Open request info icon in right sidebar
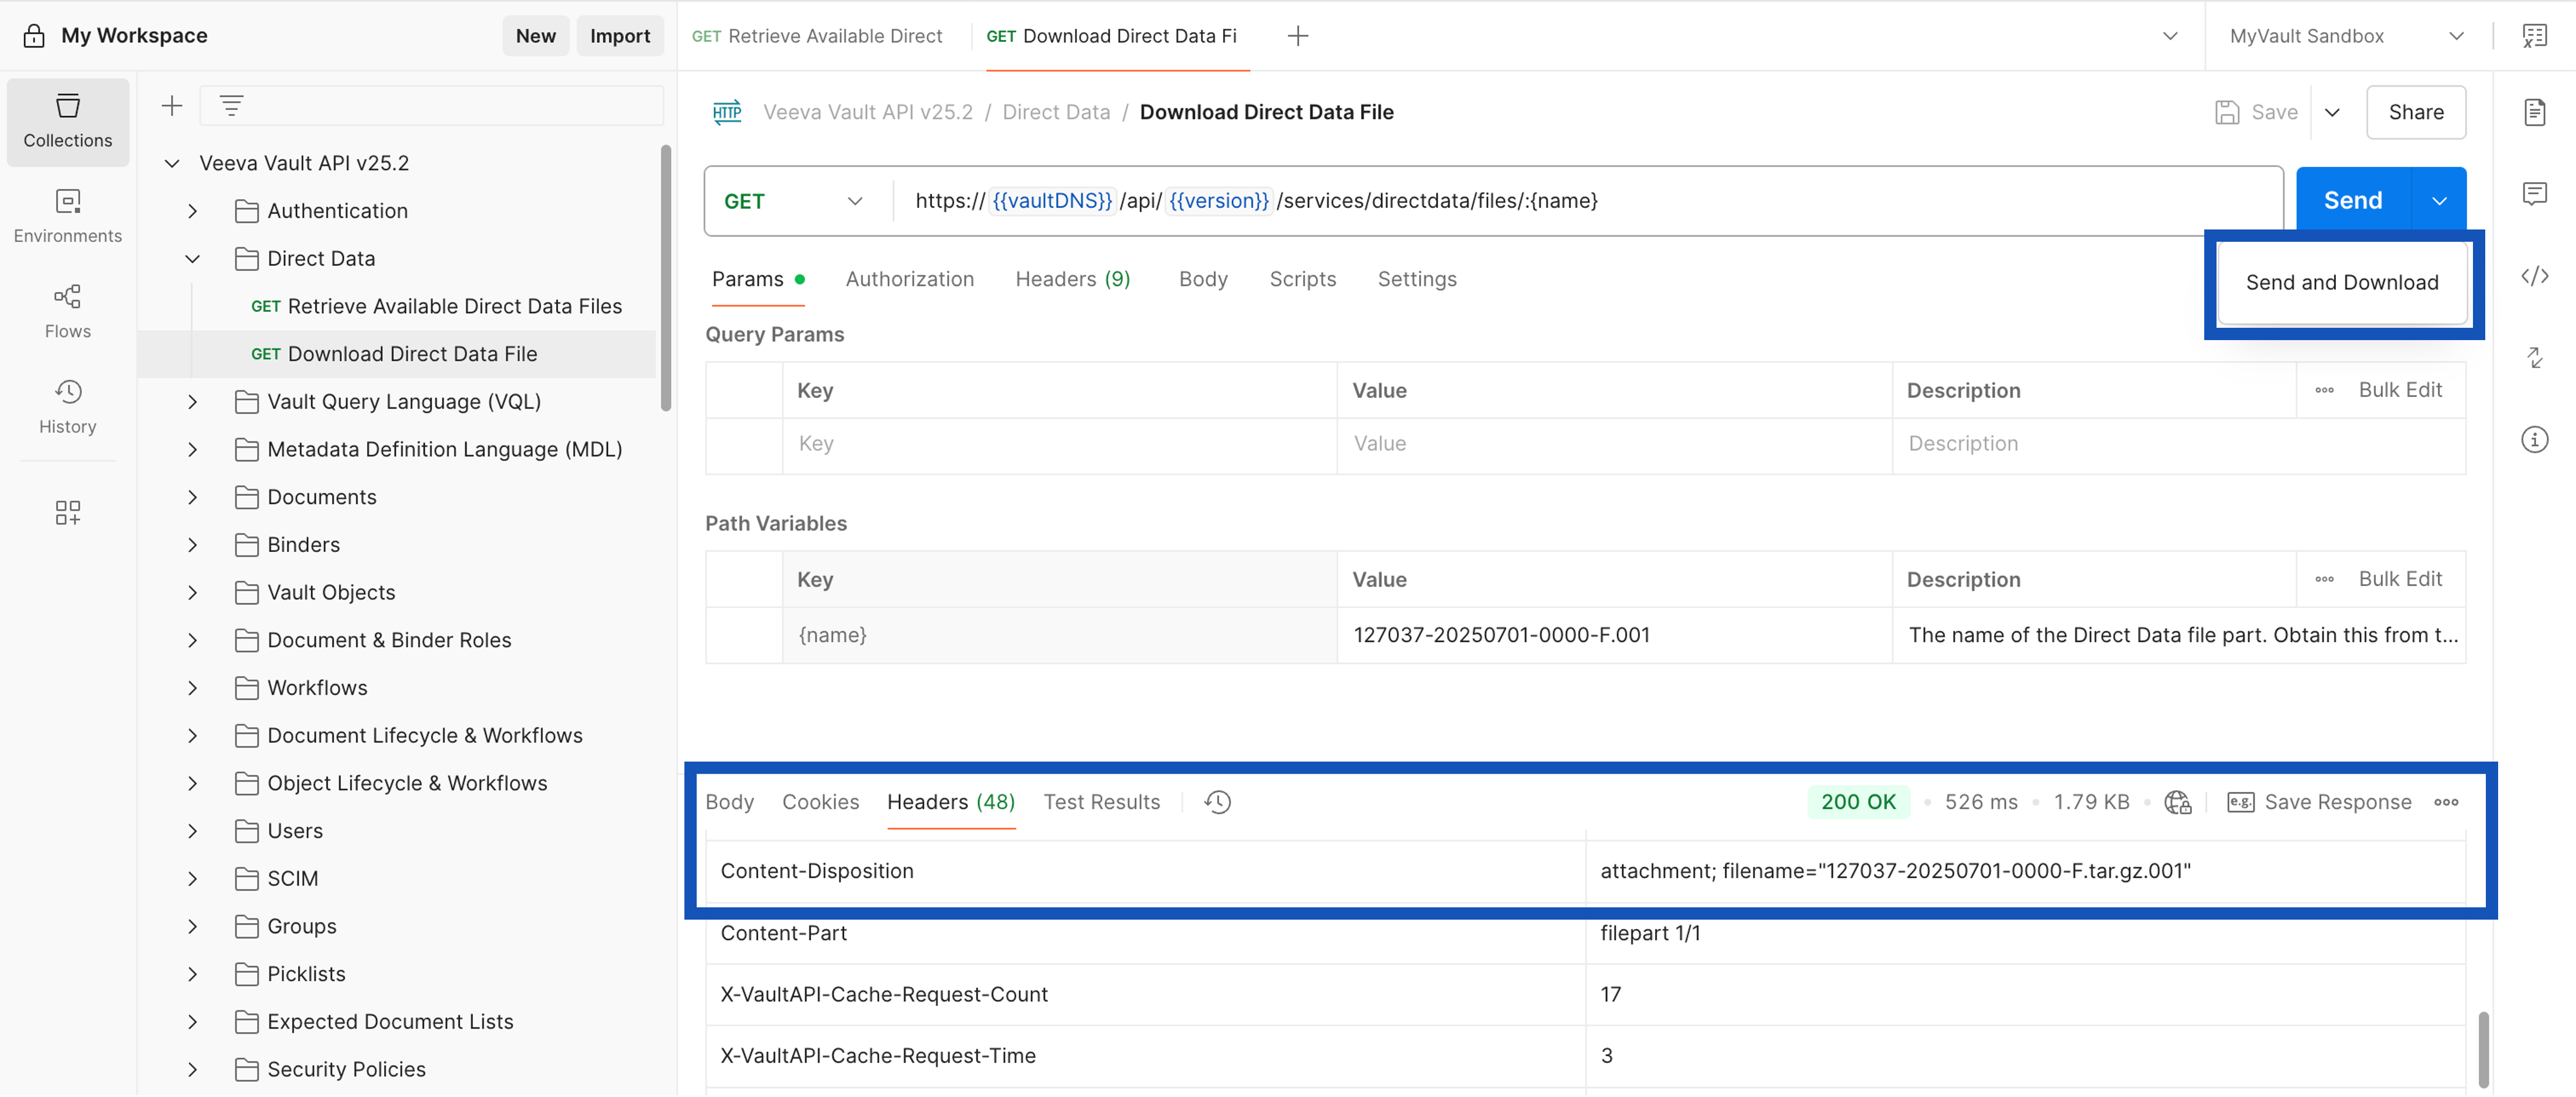 (2534, 439)
